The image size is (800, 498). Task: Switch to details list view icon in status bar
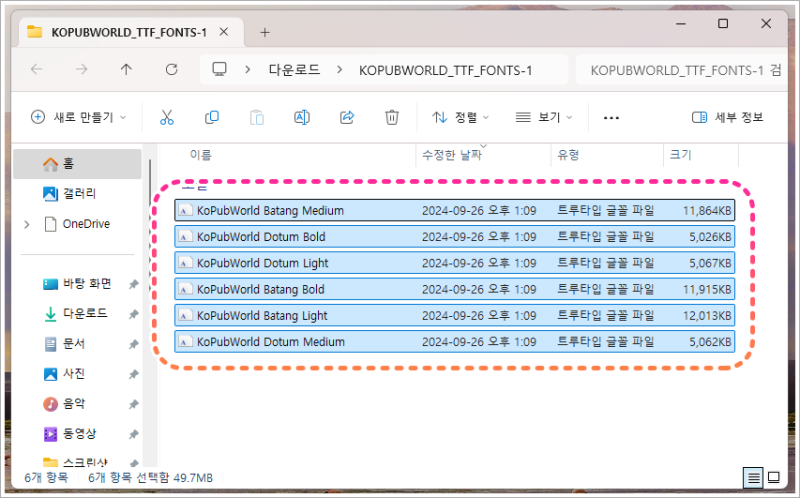(x=753, y=478)
